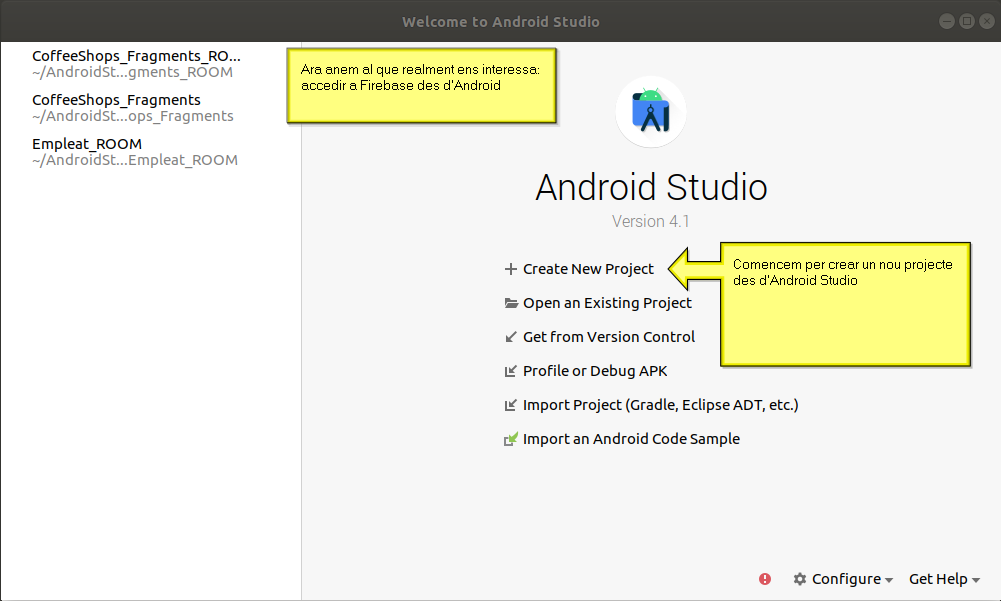Minimize the Welcome to Android Studio window
The width and height of the screenshot is (1001, 601).
tap(947, 21)
